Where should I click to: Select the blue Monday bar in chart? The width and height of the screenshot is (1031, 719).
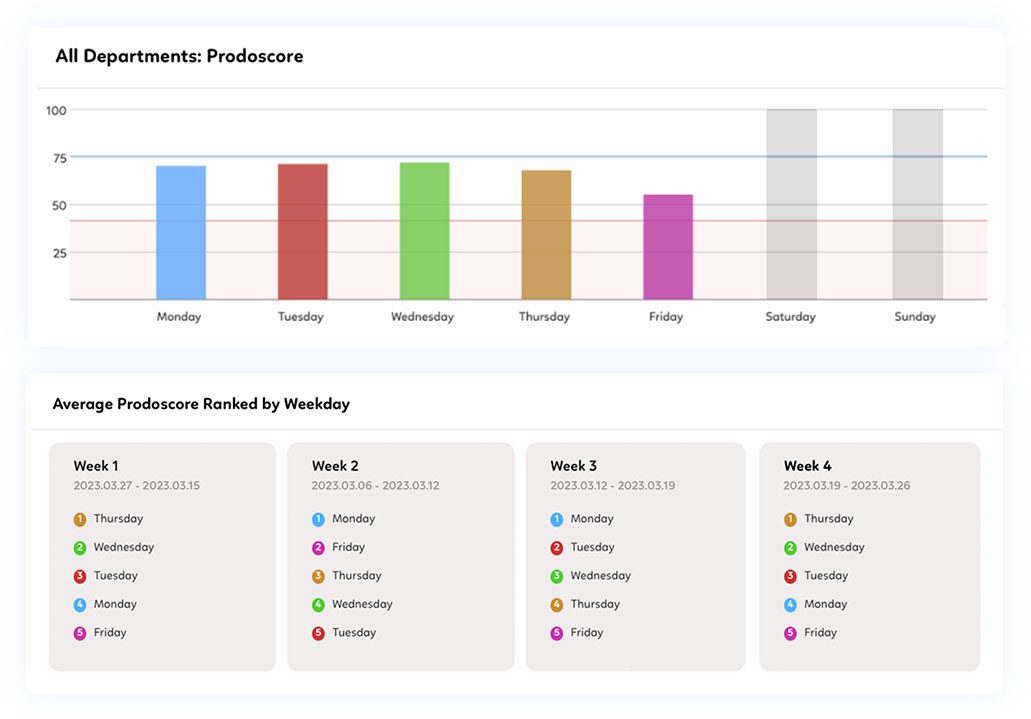tap(181, 233)
